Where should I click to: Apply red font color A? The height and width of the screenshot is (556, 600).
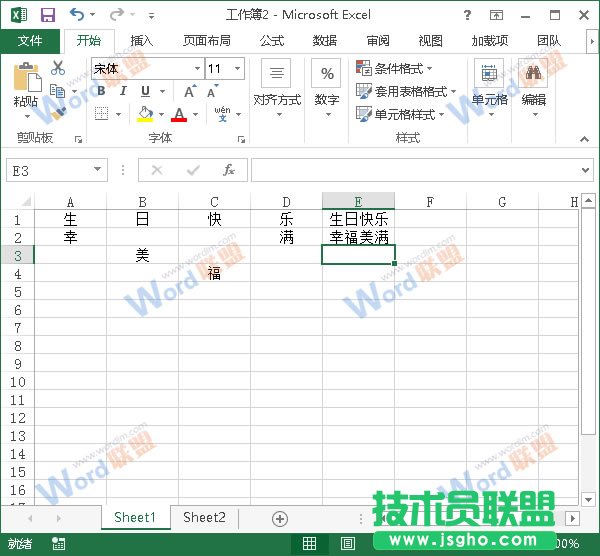coord(179,114)
